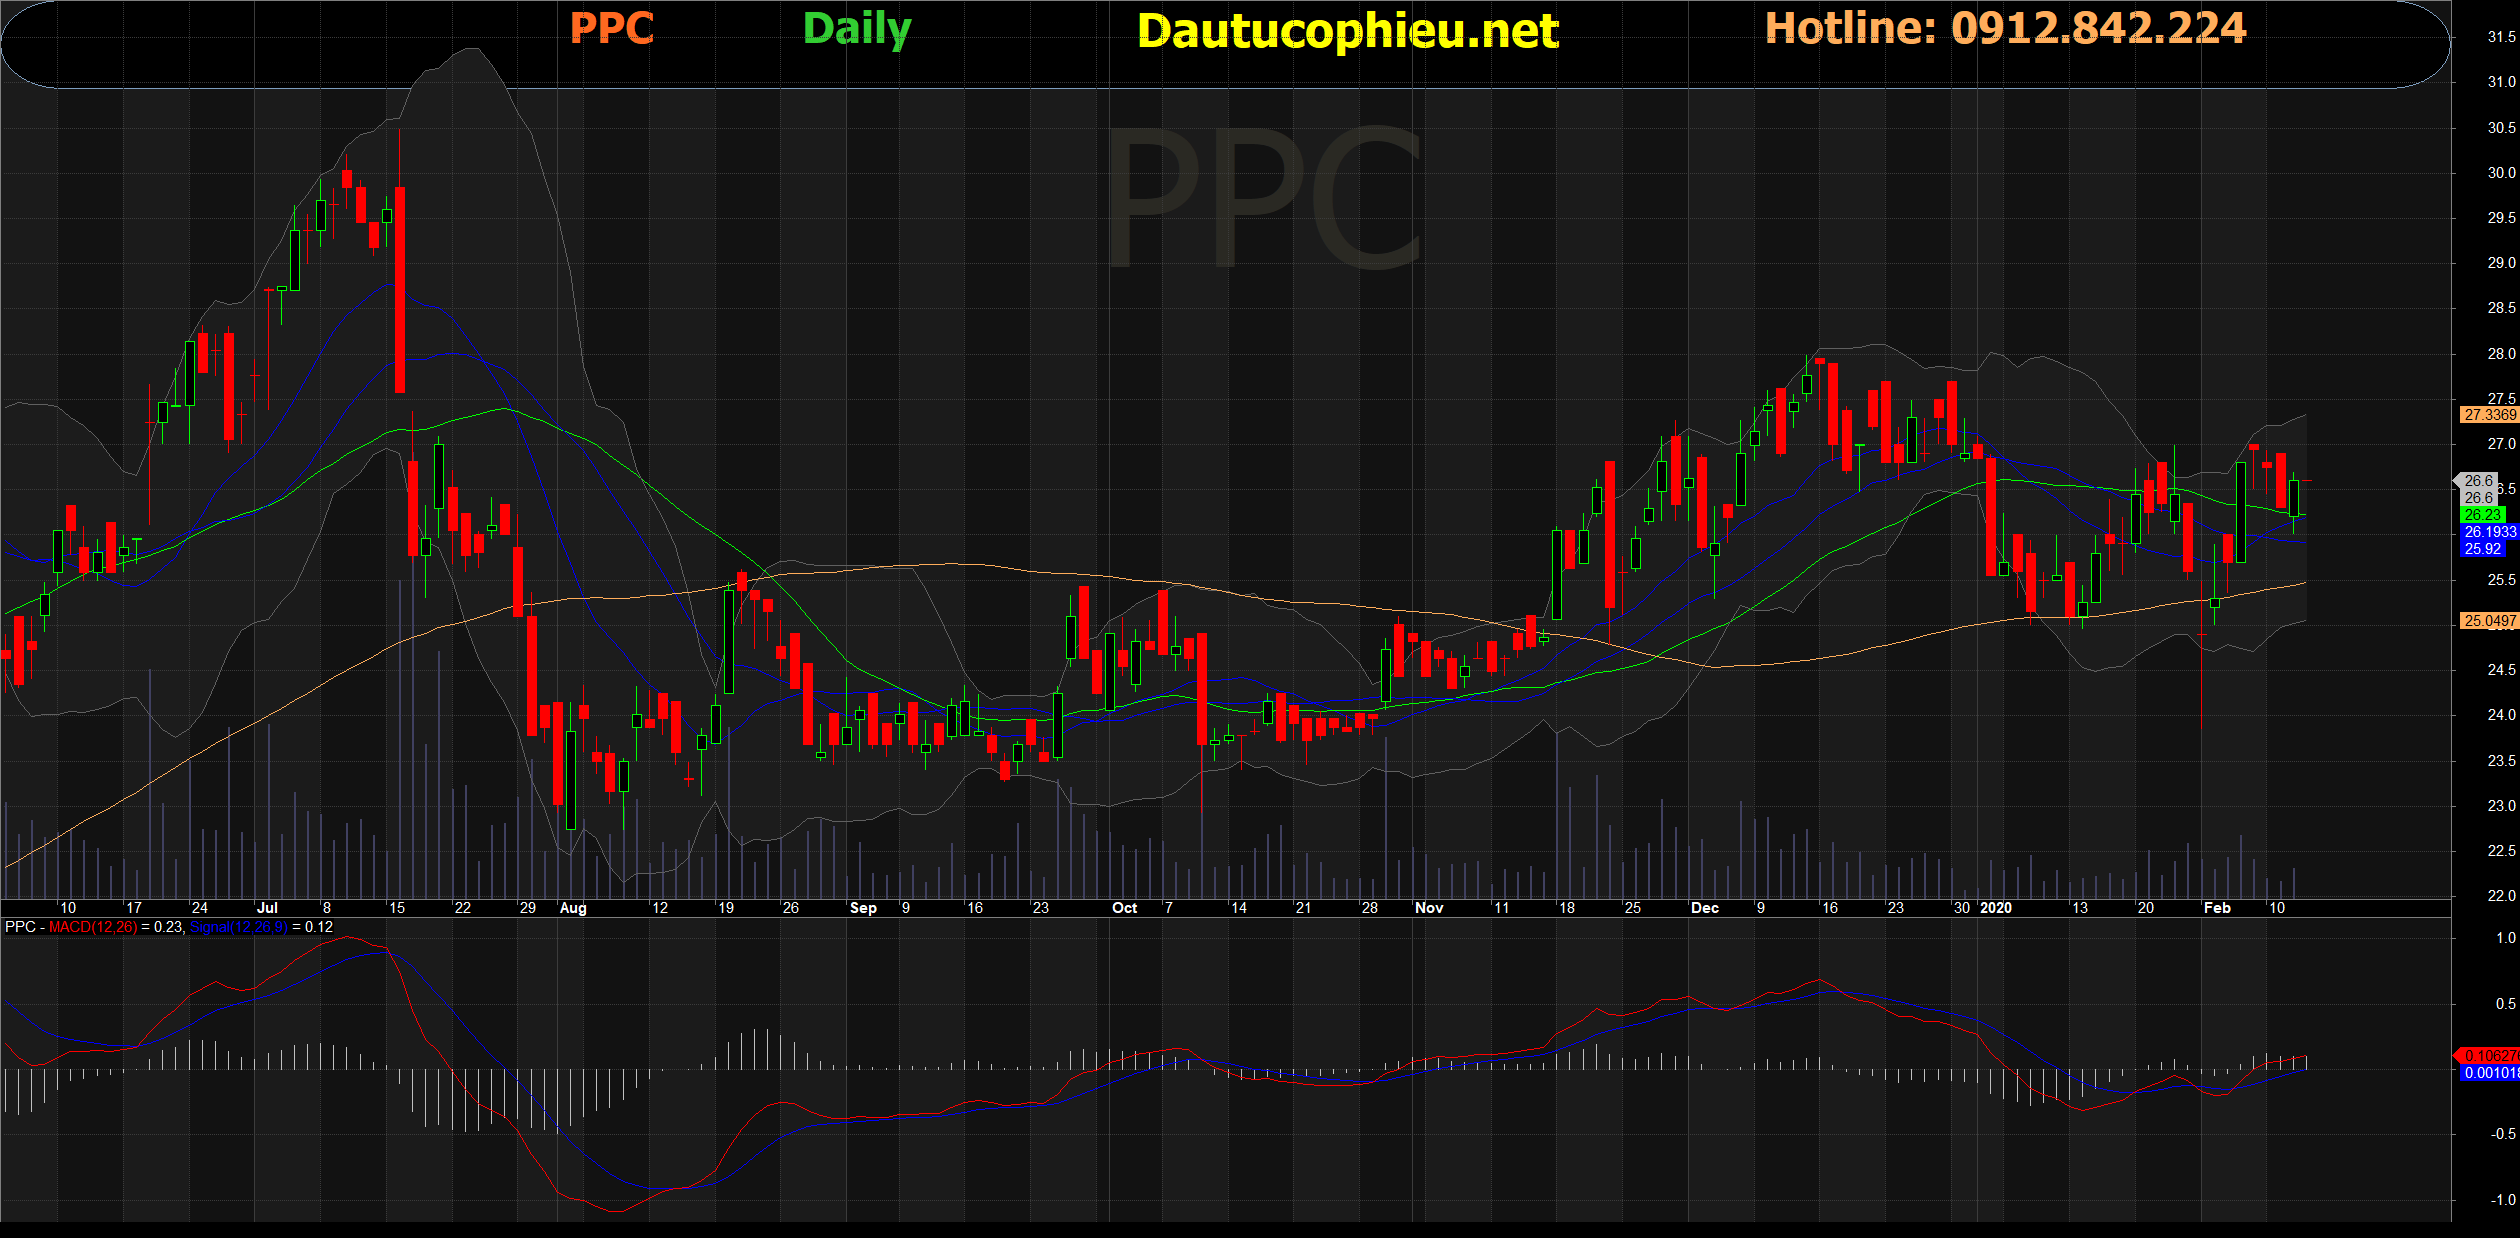Click the blue 26.1933 price label

[x=2489, y=532]
